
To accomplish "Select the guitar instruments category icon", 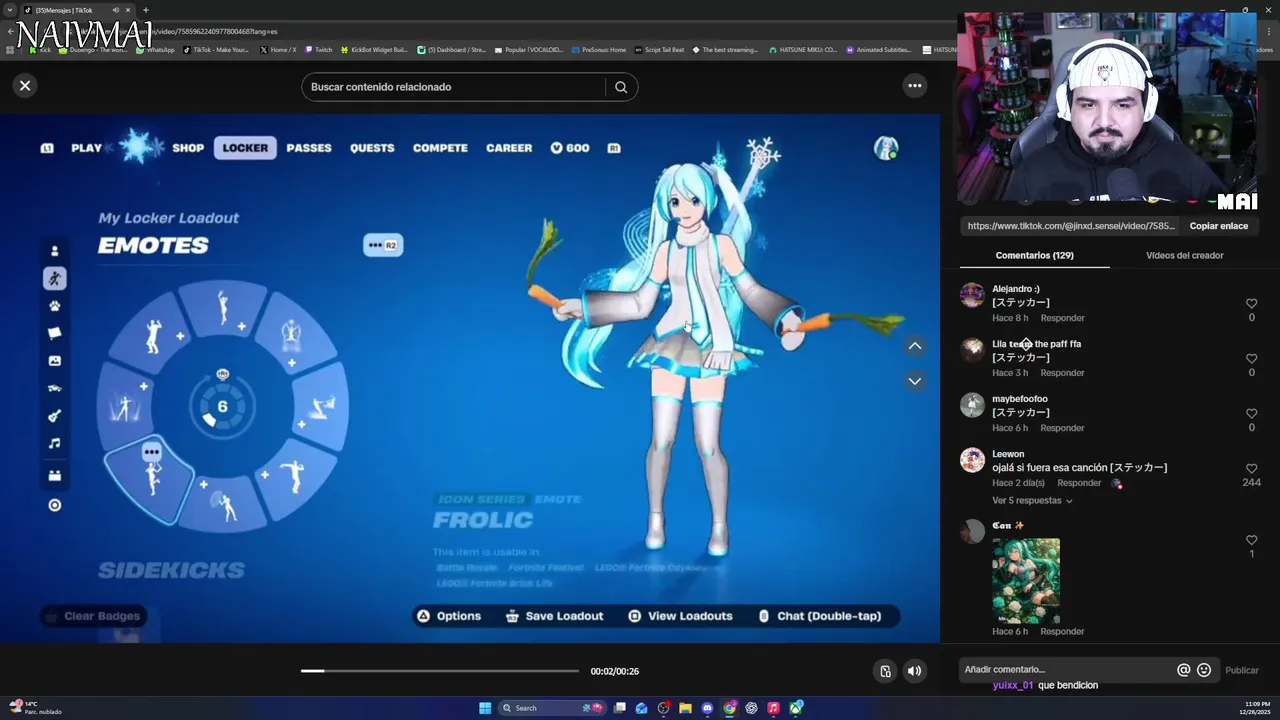I will point(55,416).
